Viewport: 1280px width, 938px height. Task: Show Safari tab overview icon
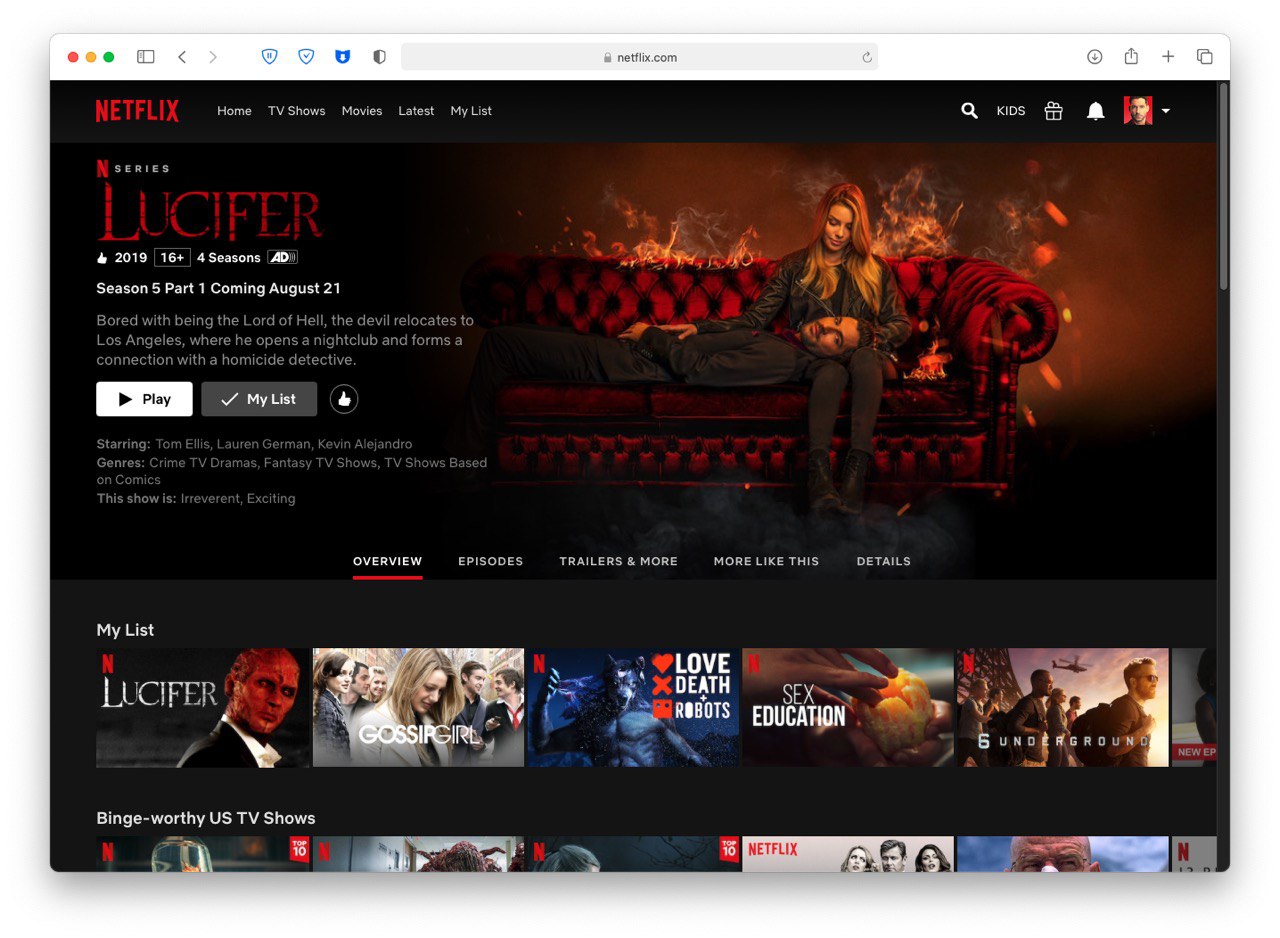click(1205, 57)
